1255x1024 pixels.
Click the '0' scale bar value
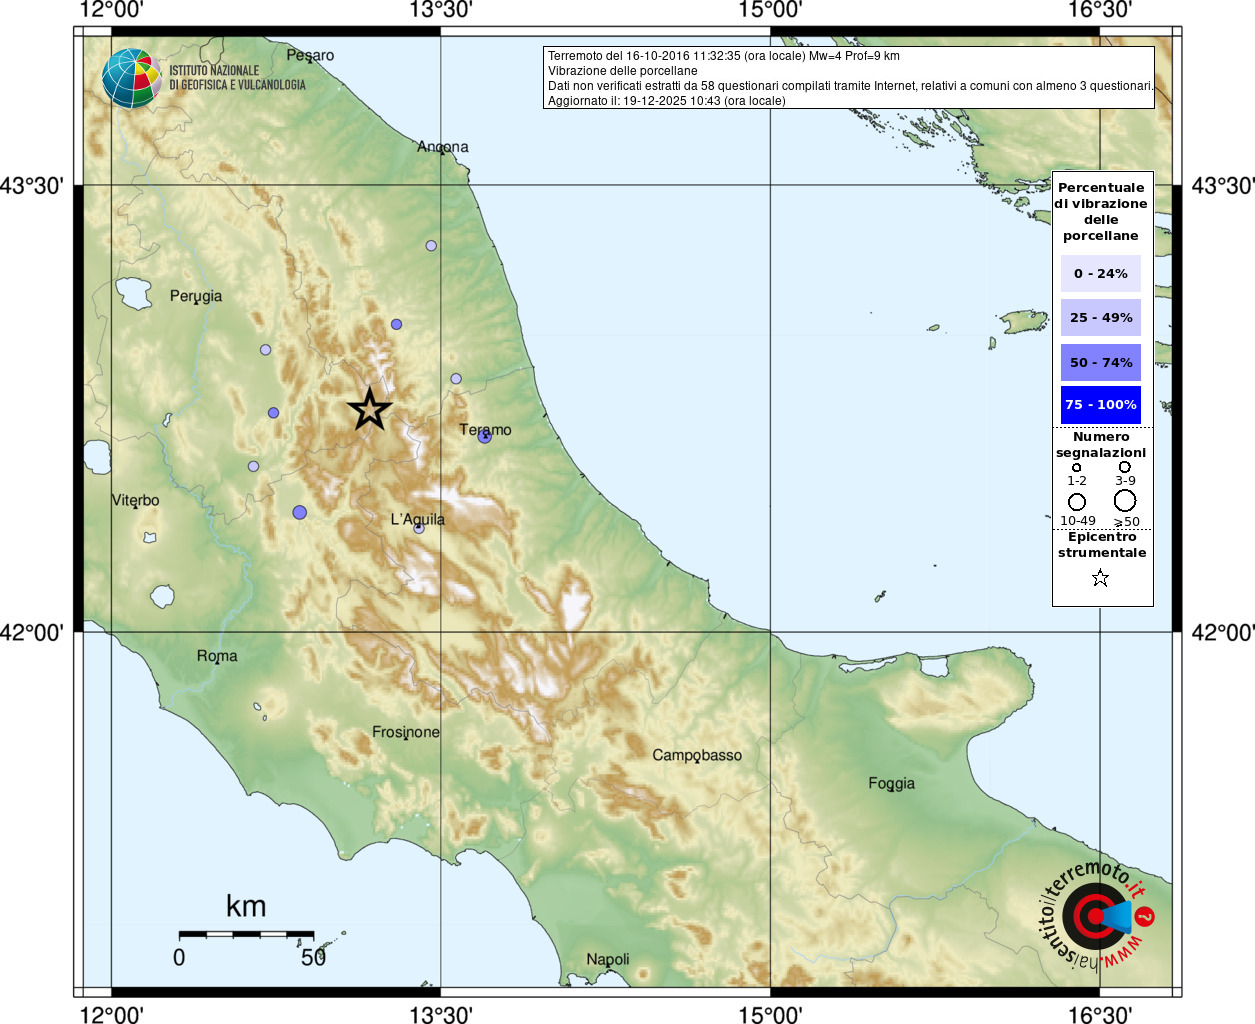point(179,957)
